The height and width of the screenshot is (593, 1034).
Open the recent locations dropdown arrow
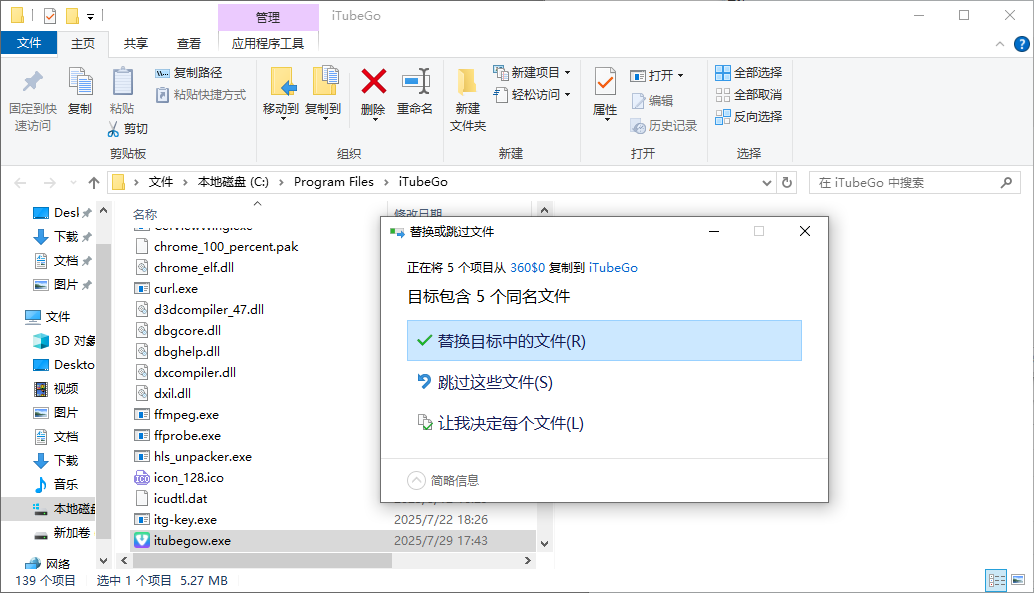[x=73, y=183]
